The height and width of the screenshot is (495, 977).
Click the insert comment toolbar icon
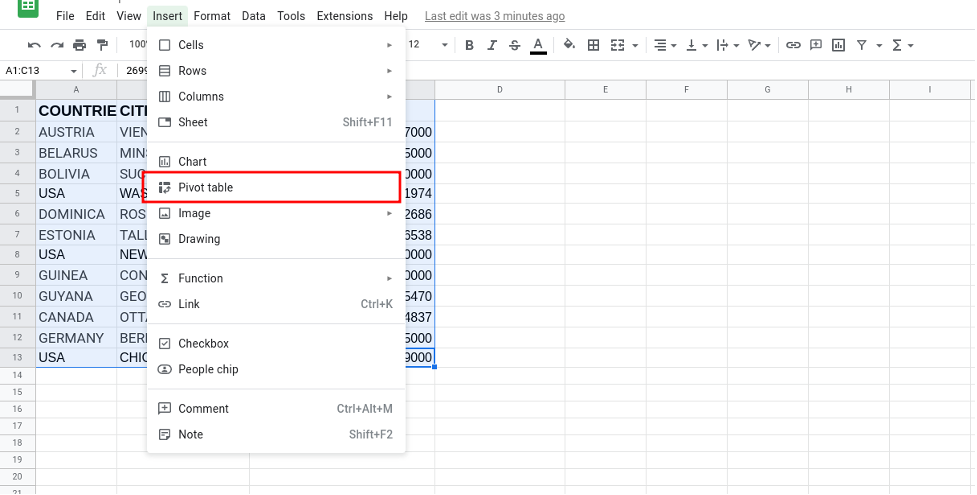tap(816, 45)
